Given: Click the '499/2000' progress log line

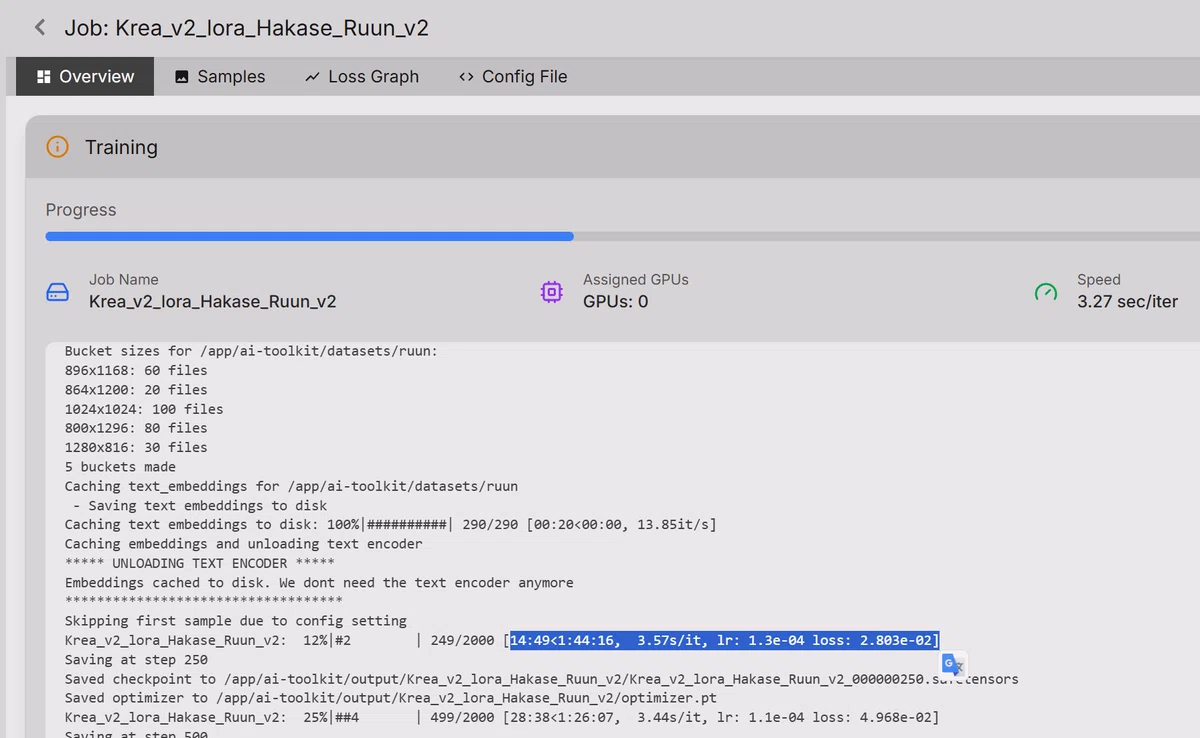Looking at the screenshot, I should [502, 717].
